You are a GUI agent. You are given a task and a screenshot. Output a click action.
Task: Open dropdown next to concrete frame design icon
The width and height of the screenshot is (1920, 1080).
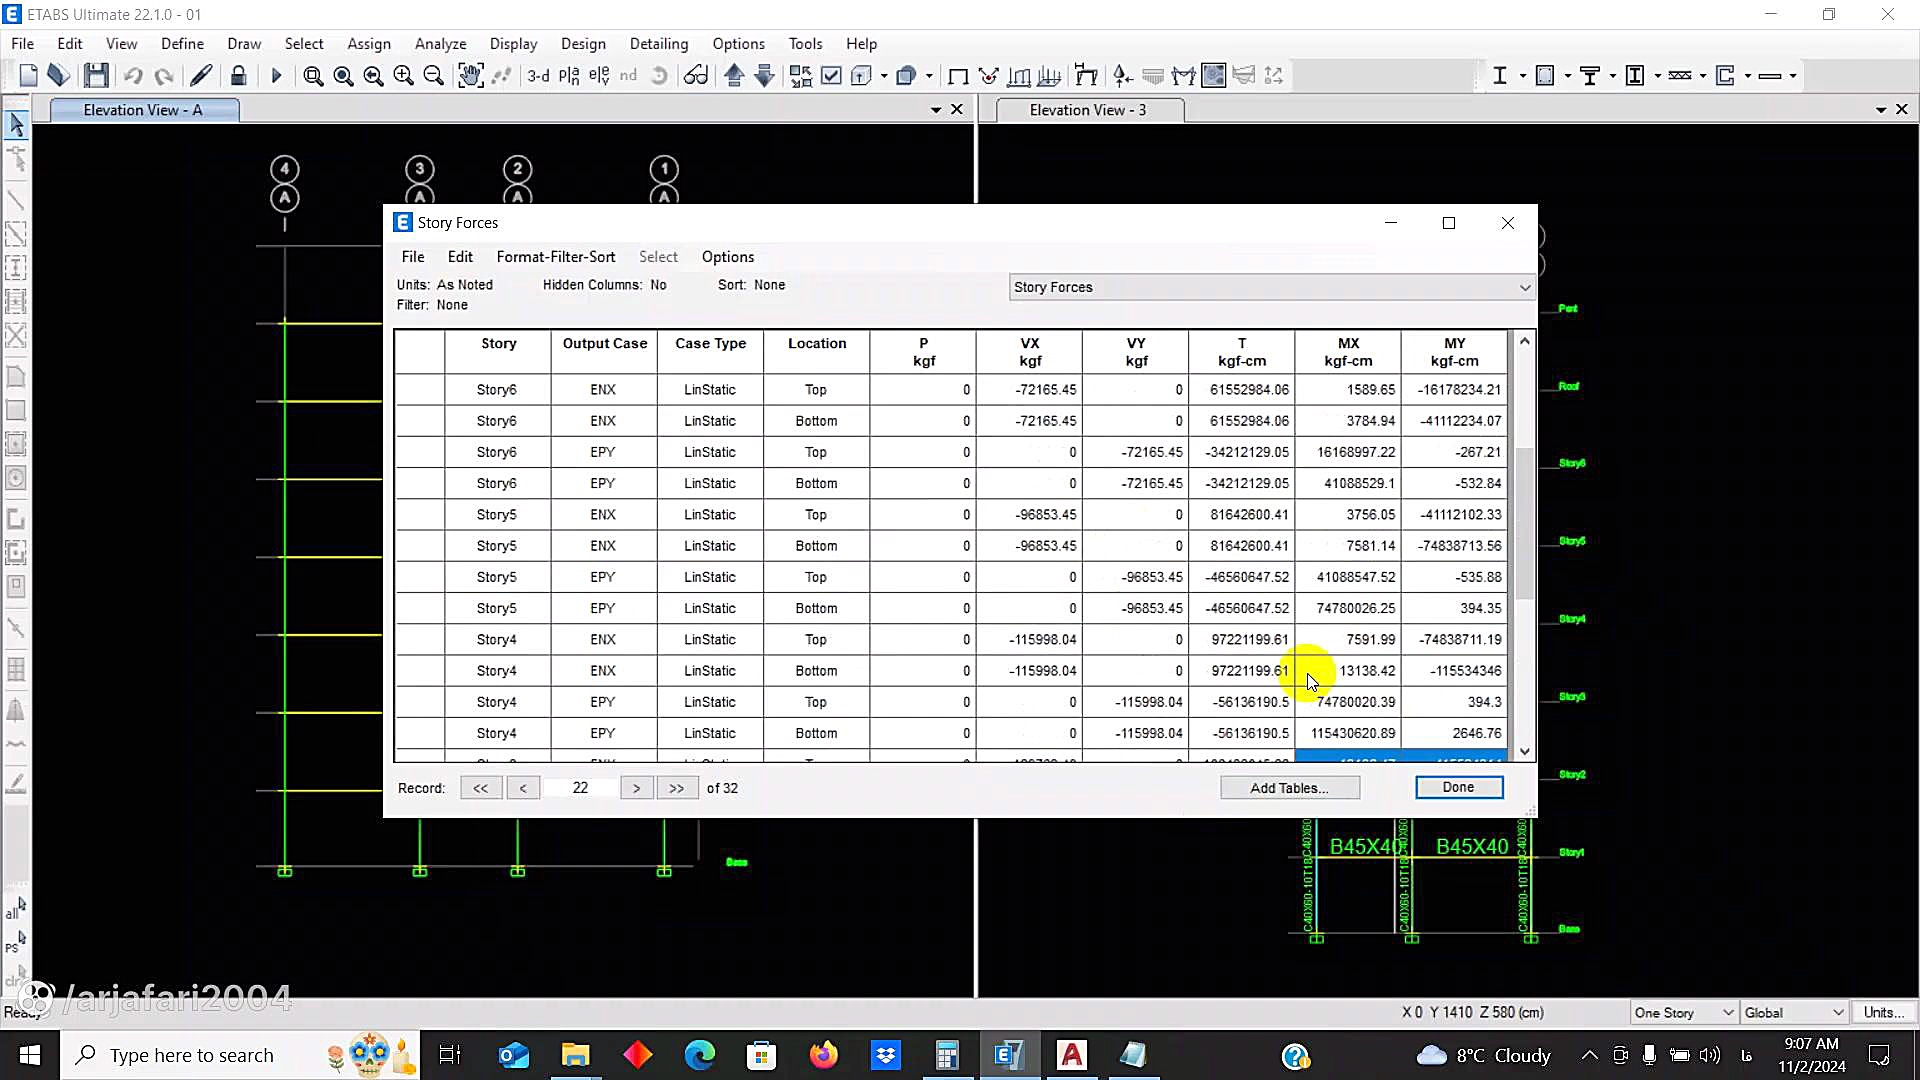[1568, 76]
